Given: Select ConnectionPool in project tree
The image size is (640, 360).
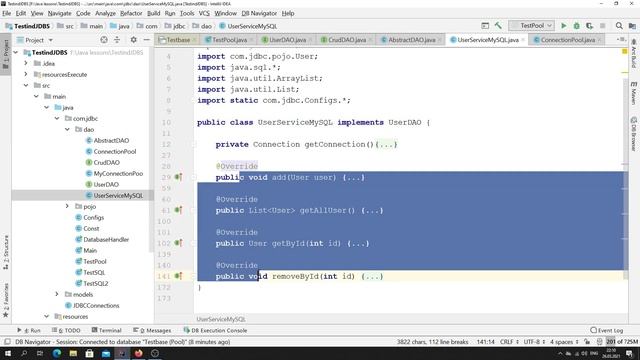Looking at the screenshot, I should 115,151.
